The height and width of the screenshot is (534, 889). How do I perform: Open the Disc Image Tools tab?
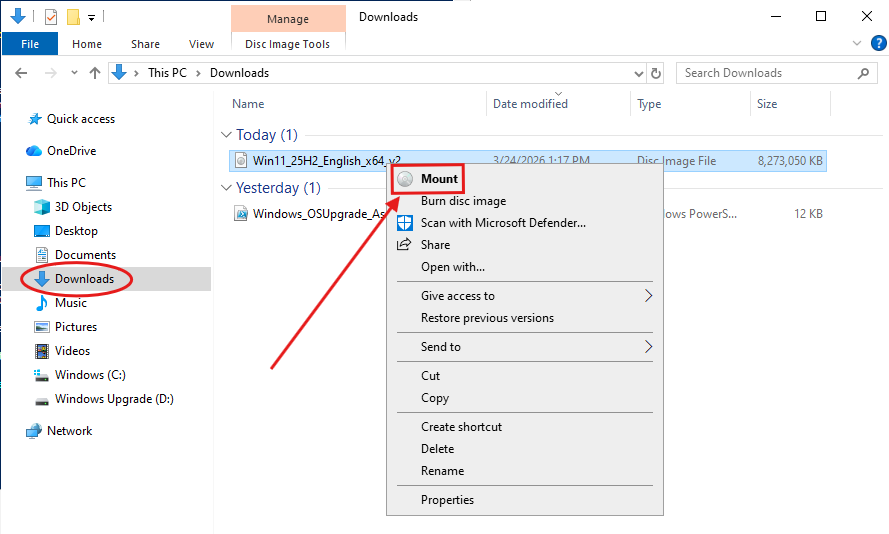(x=287, y=44)
